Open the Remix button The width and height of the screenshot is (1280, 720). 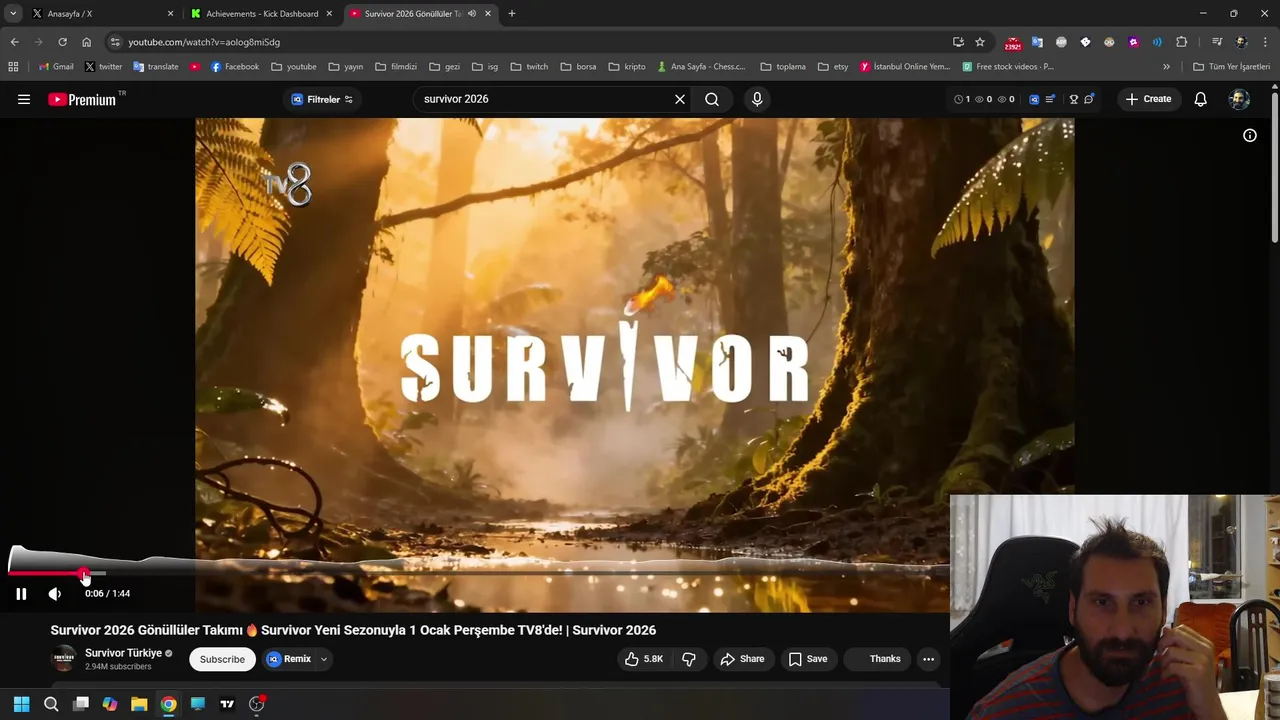pyautogui.click(x=289, y=659)
